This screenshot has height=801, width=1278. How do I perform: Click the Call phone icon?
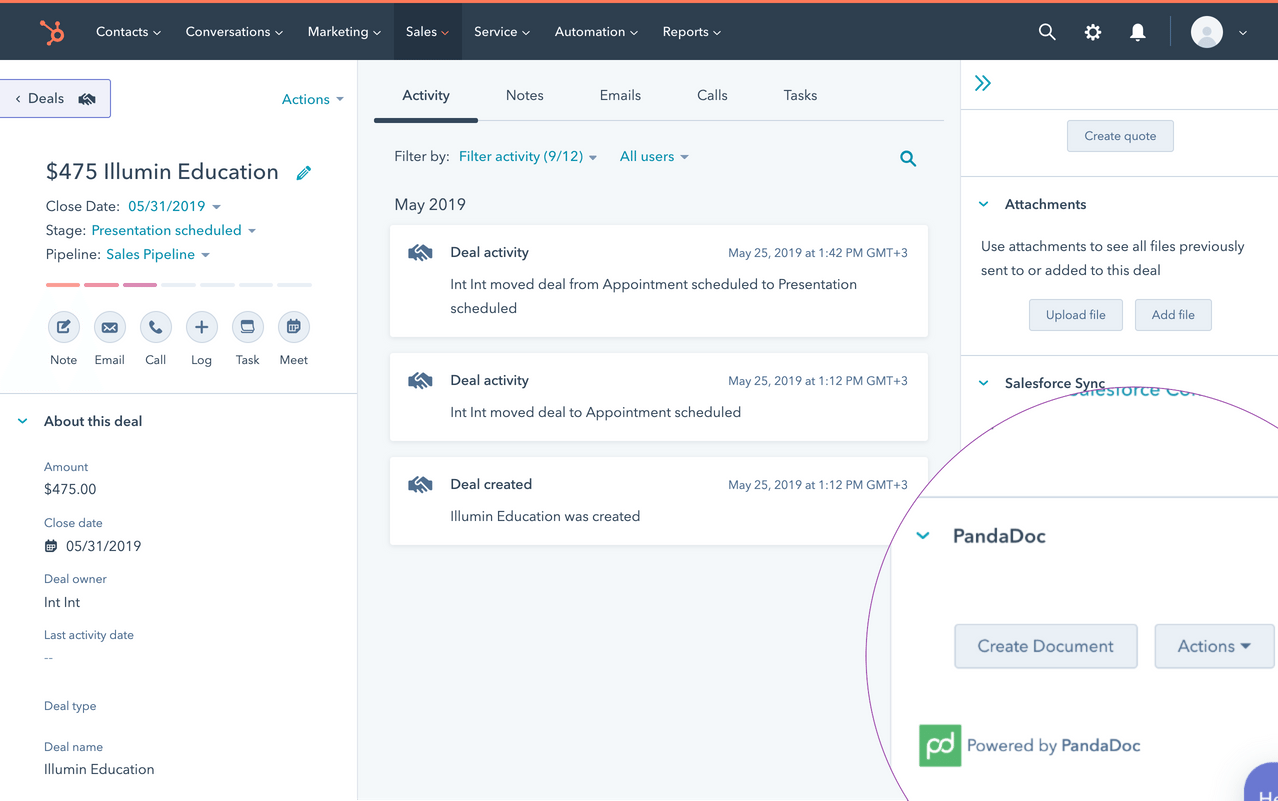click(155, 327)
